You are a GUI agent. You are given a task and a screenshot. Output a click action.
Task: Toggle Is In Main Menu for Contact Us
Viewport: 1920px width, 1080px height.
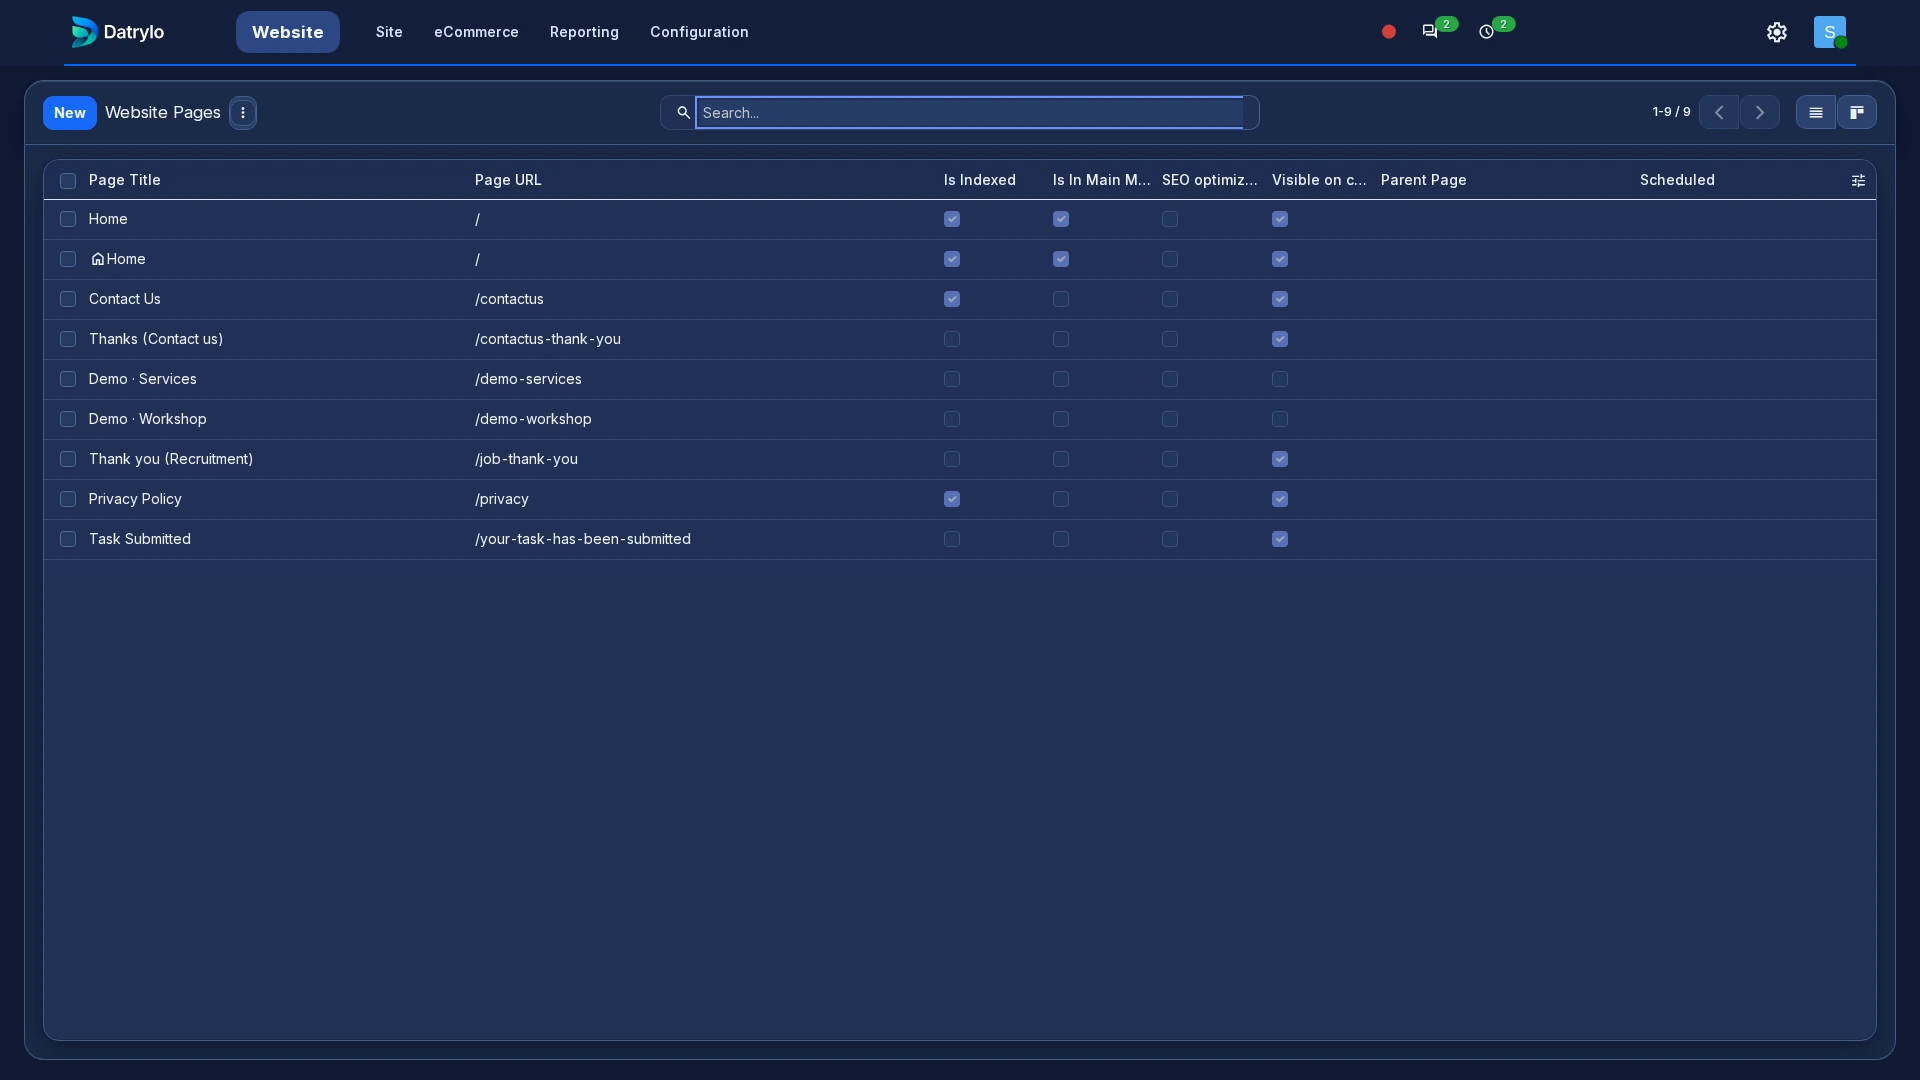click(1061, 299)
